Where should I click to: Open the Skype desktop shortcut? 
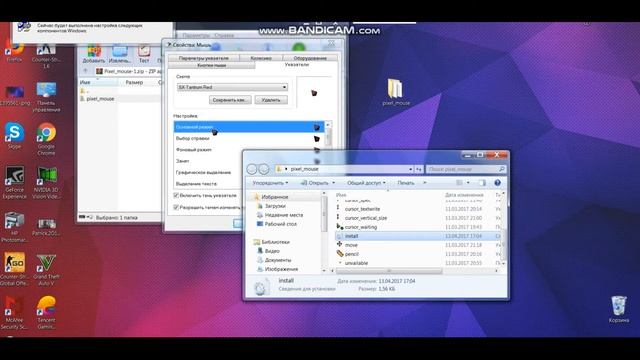click(14, 136)
